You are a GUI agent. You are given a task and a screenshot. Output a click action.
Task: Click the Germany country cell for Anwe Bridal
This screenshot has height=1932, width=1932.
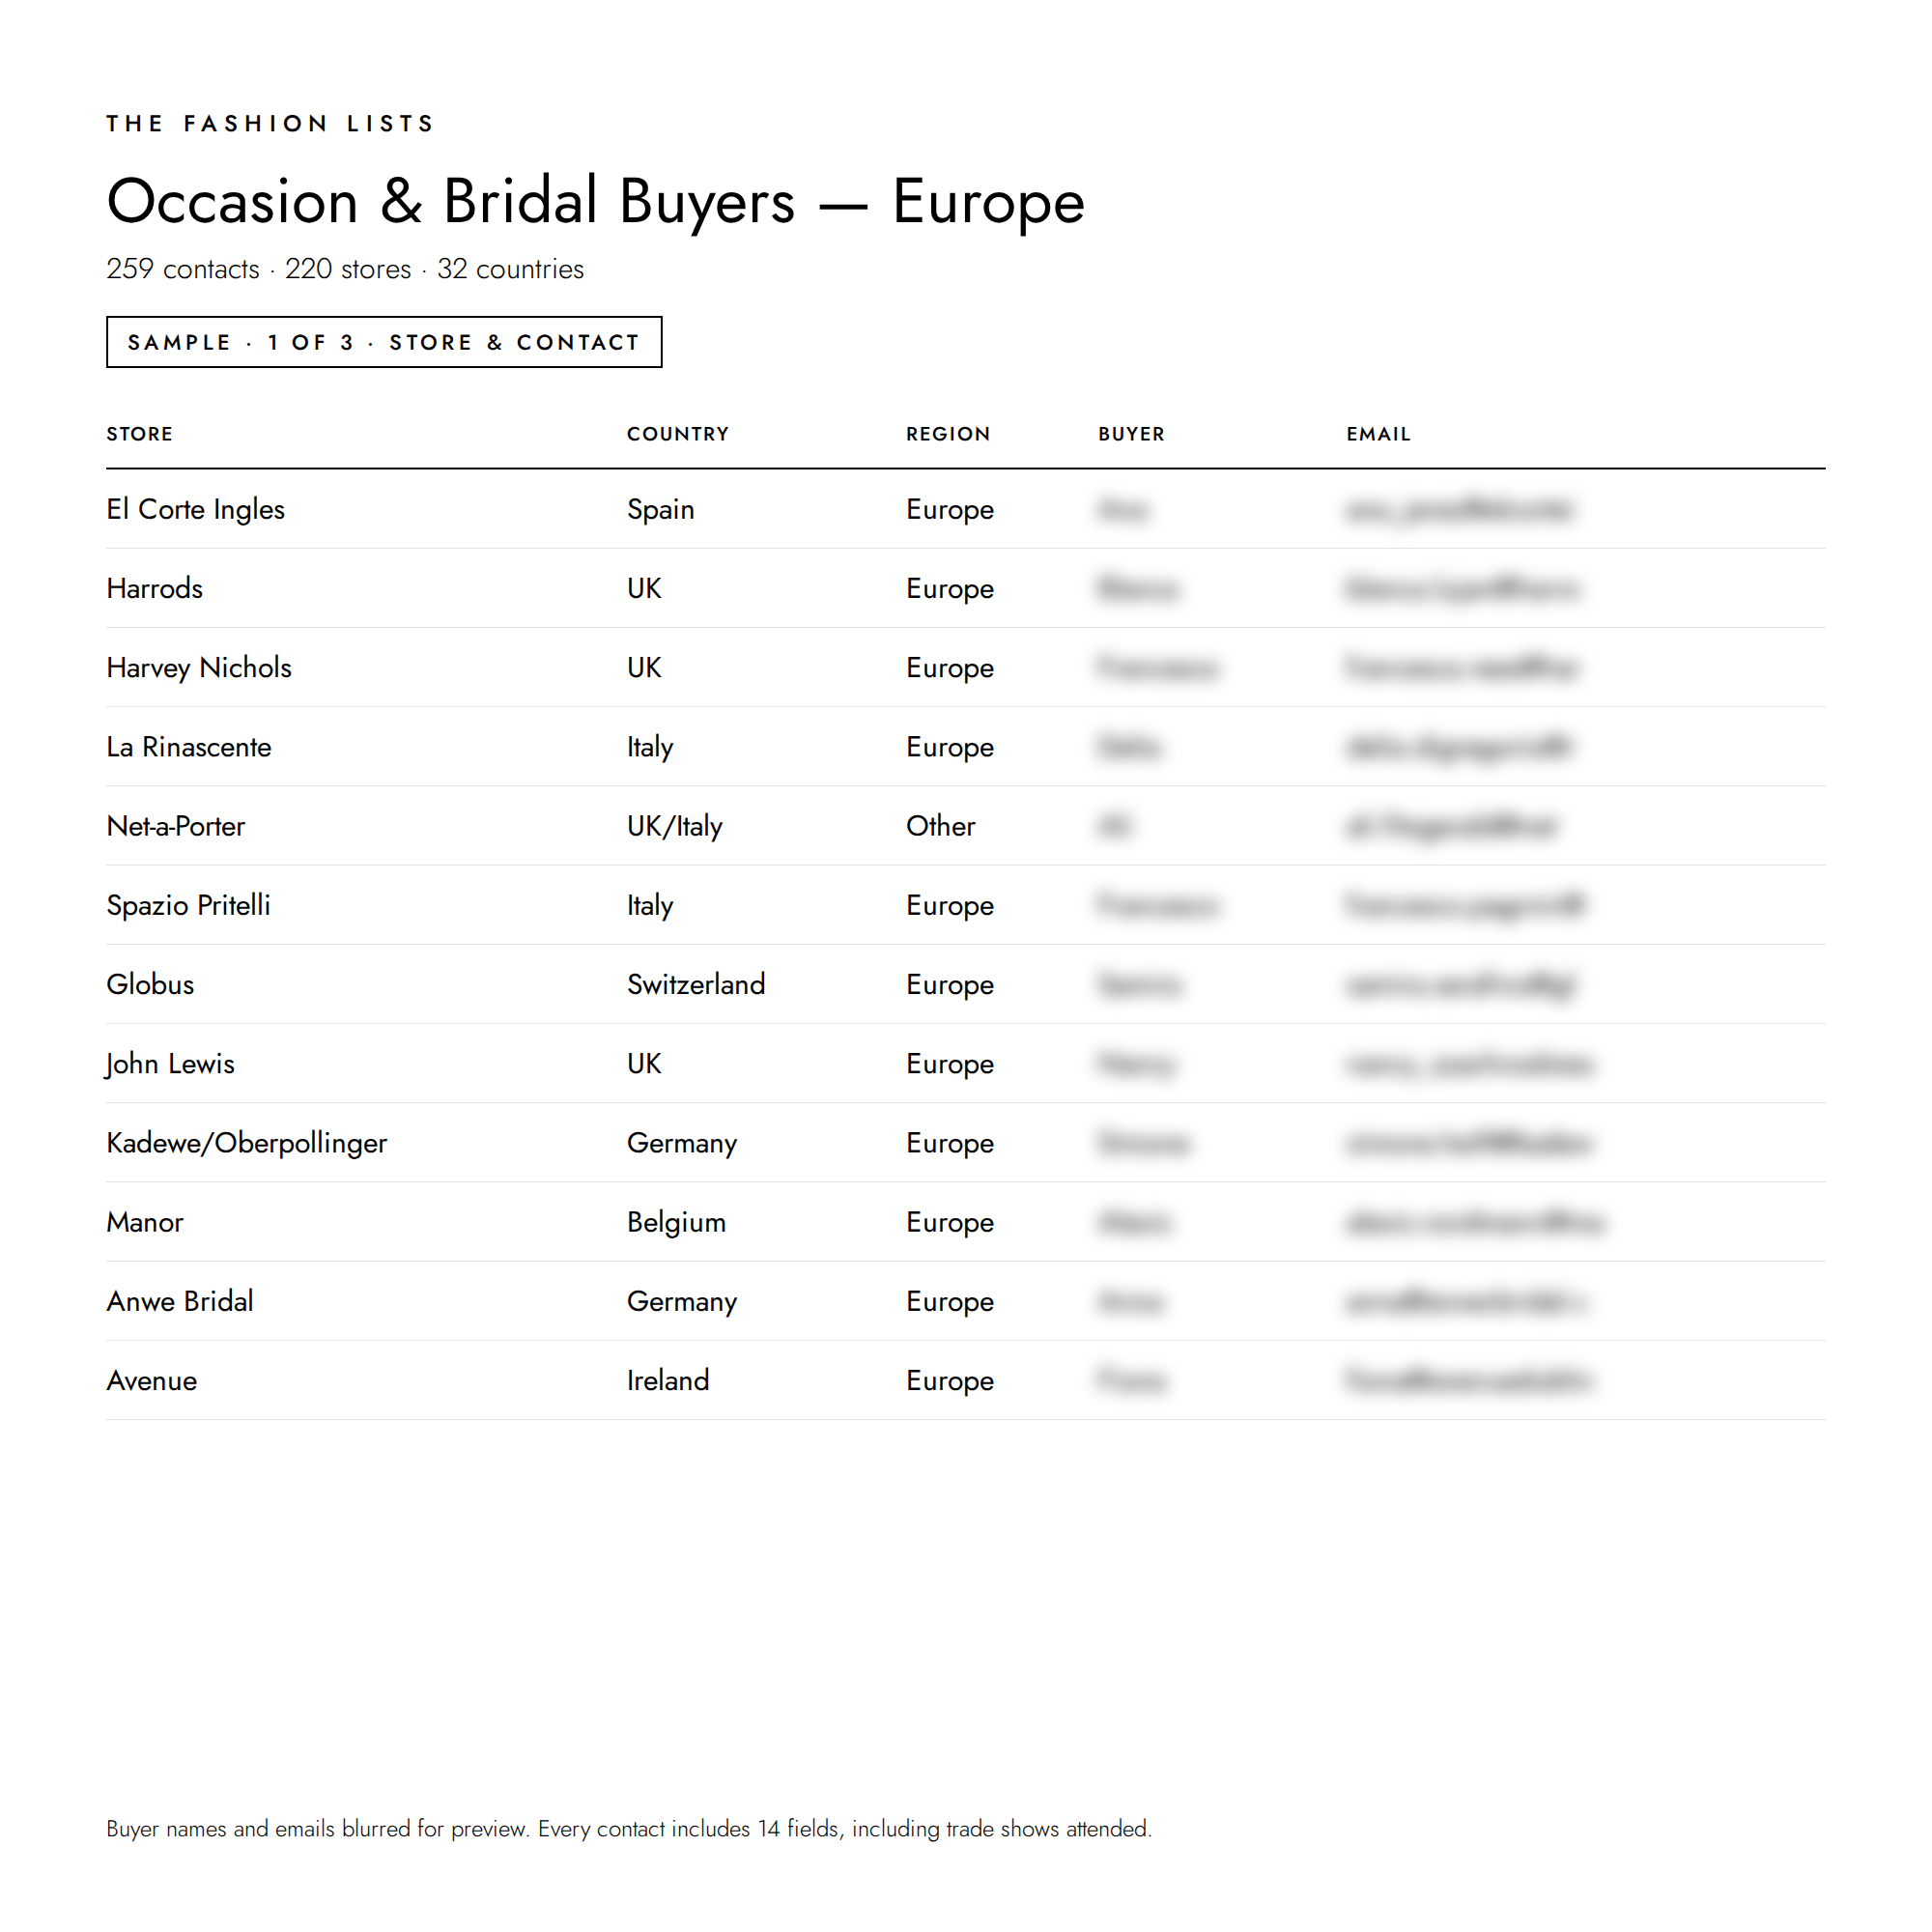(682, 1301)
